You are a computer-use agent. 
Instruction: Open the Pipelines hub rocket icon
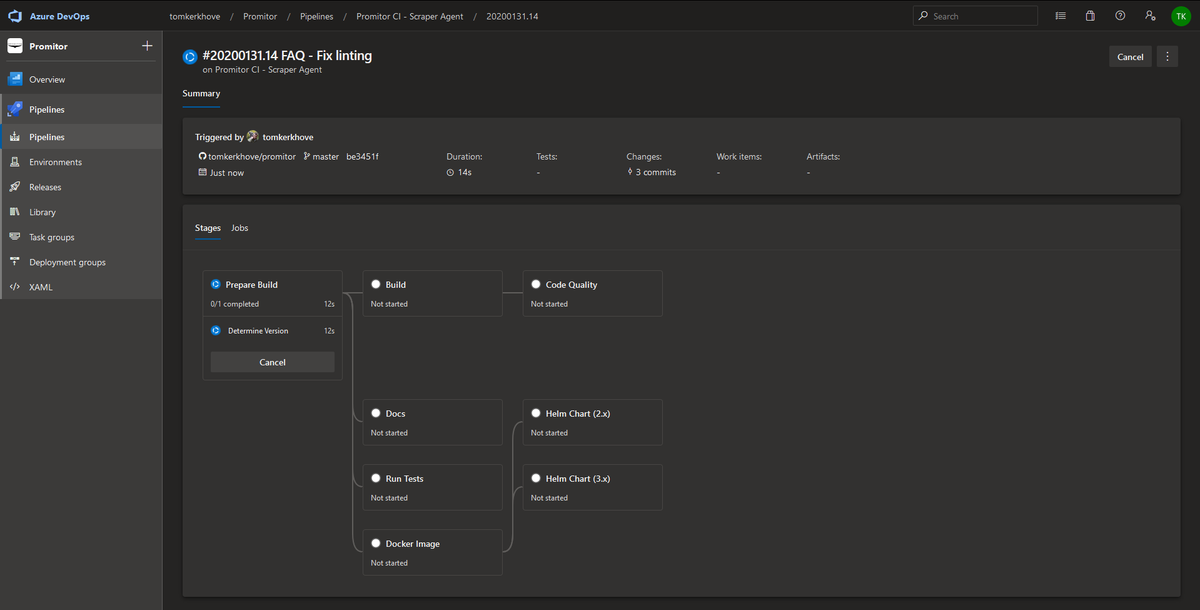(x=15, y=109)
